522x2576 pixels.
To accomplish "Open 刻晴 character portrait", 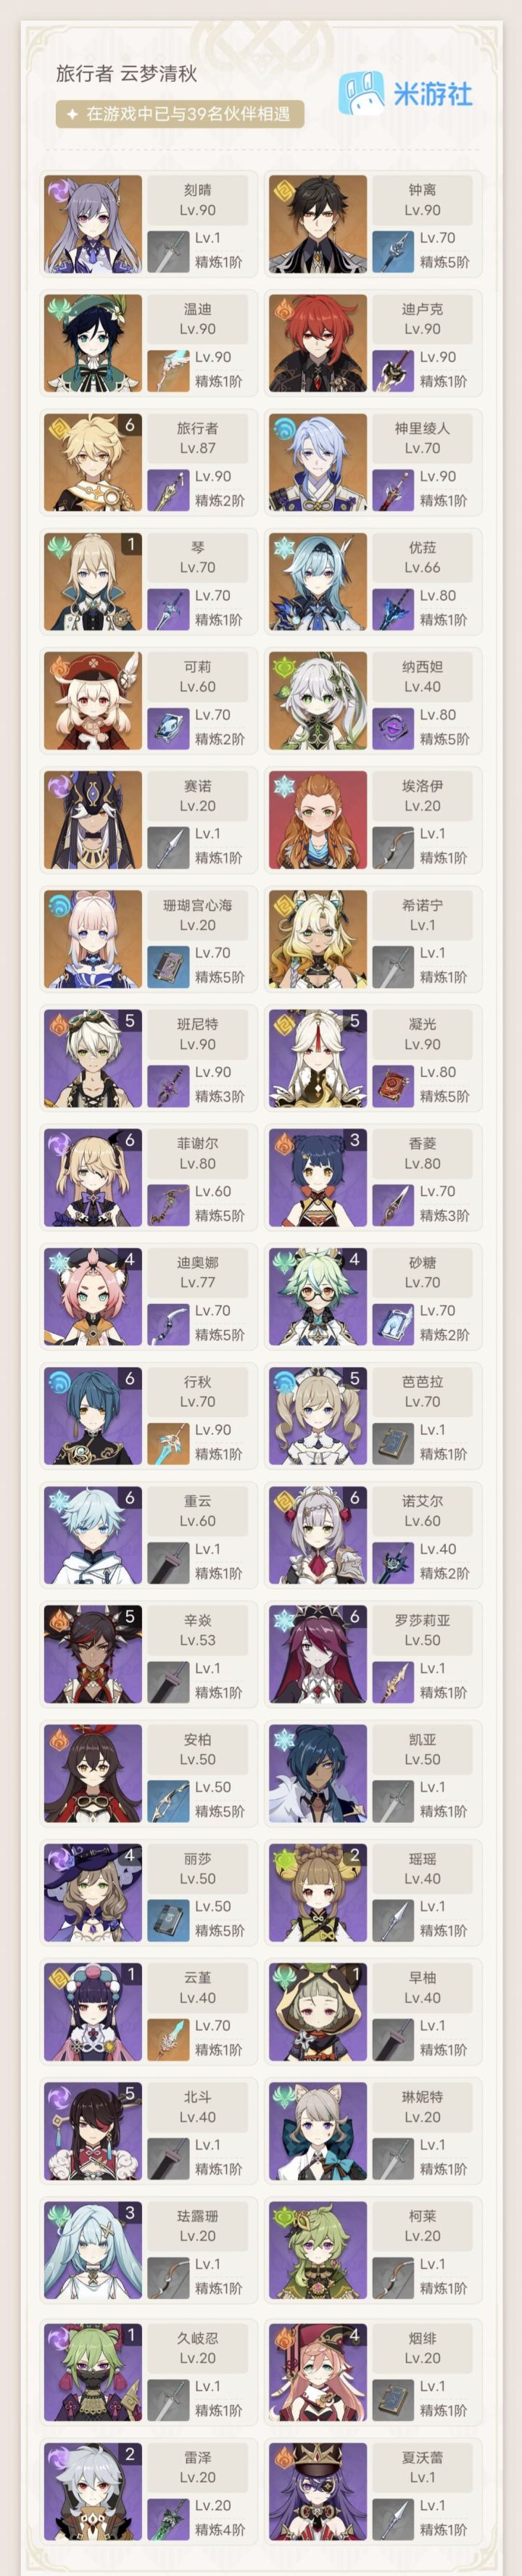I will click(x=93, y=224).
